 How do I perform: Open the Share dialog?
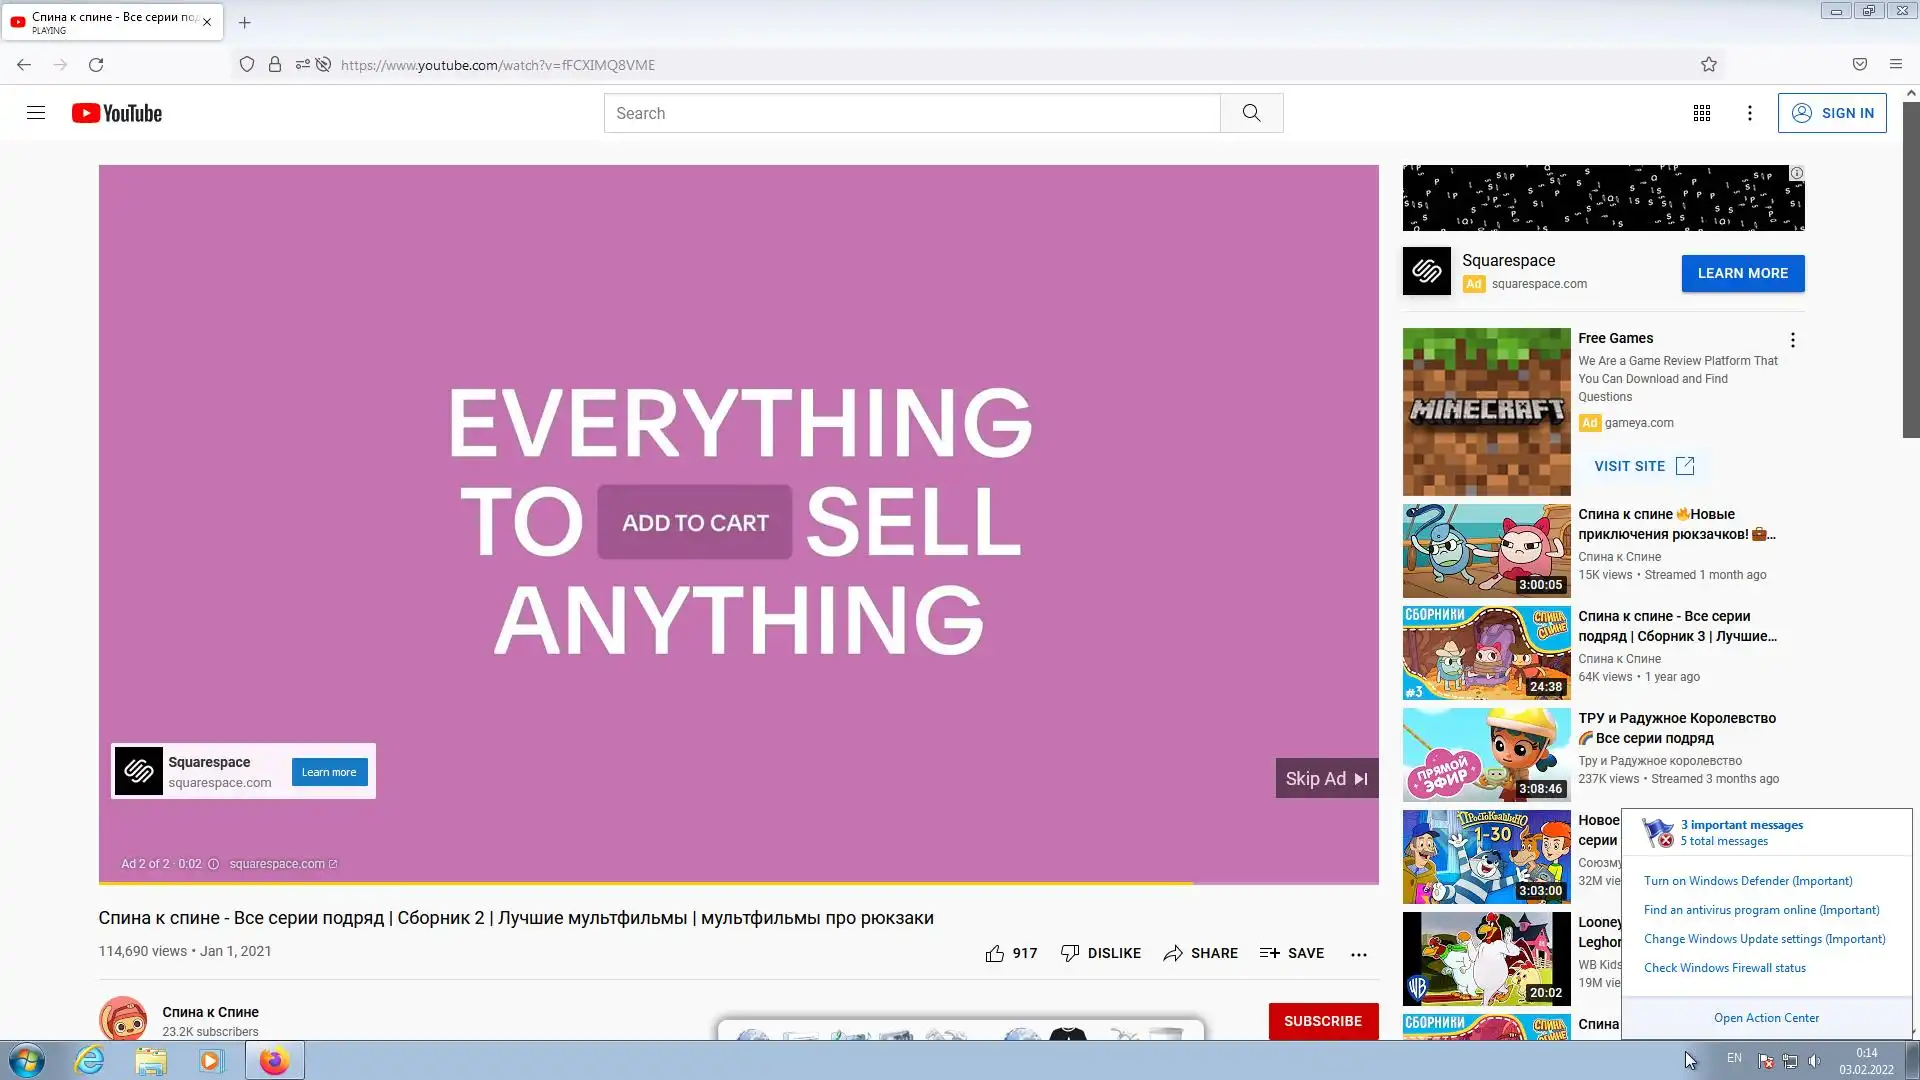pos(1200,953)
